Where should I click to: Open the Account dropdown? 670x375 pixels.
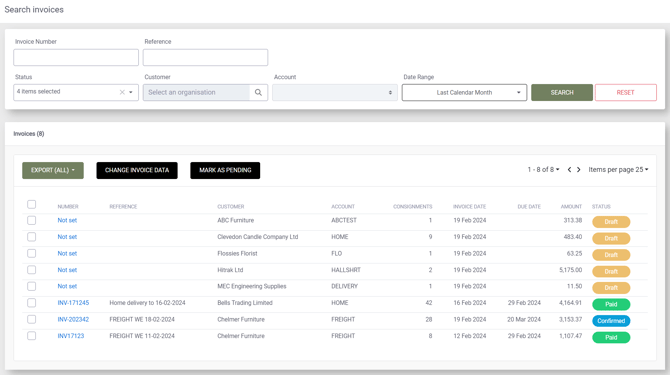pyautogui.click(x=335, y=92)
